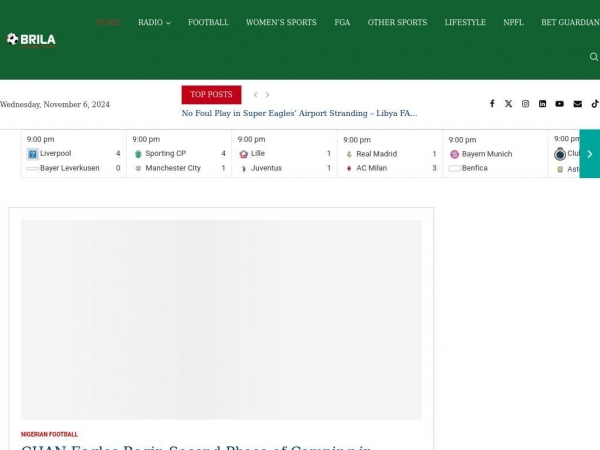Viewport: 600px width, 450px height.
Task: Select Lille team name
Action: pyautogui.click(x=258, y=153)
